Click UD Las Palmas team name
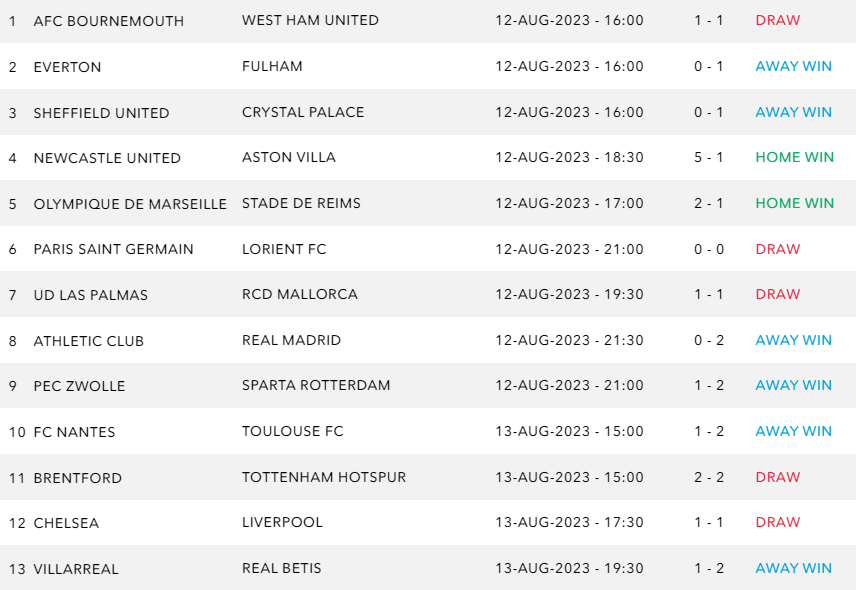The width and height of the screenshot is (856, 590). 90,295
